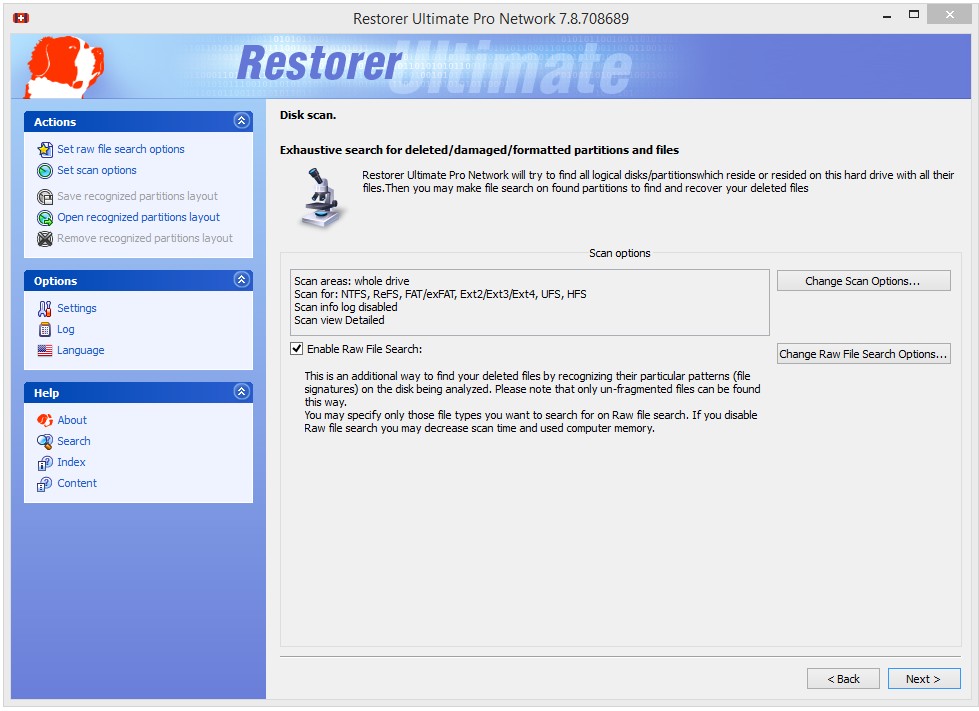Open the Settings link
979x711 pixels.
[x=77, y=308]
